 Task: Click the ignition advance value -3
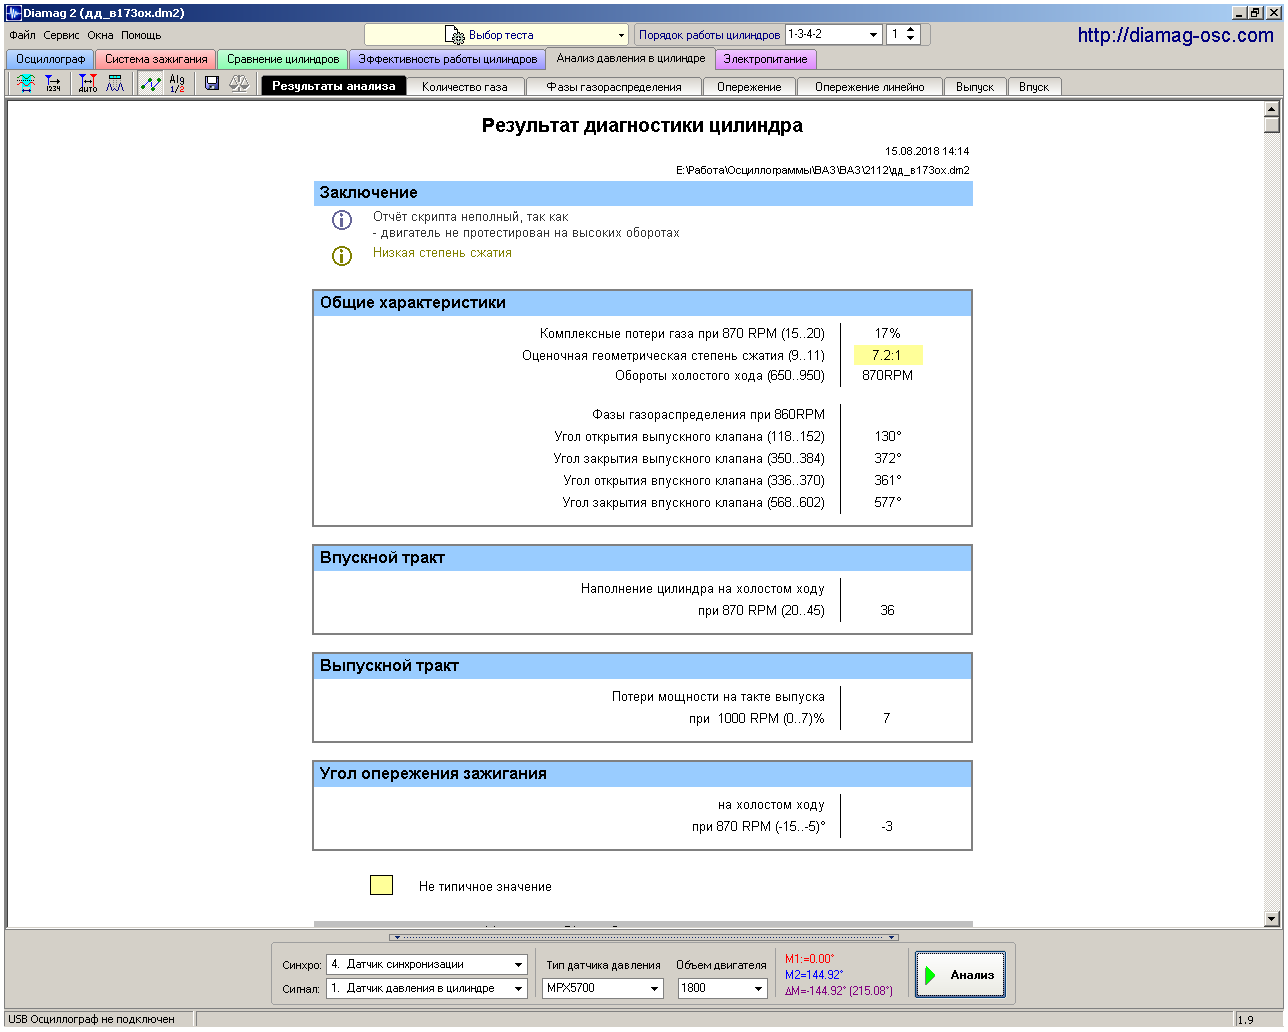887,826
